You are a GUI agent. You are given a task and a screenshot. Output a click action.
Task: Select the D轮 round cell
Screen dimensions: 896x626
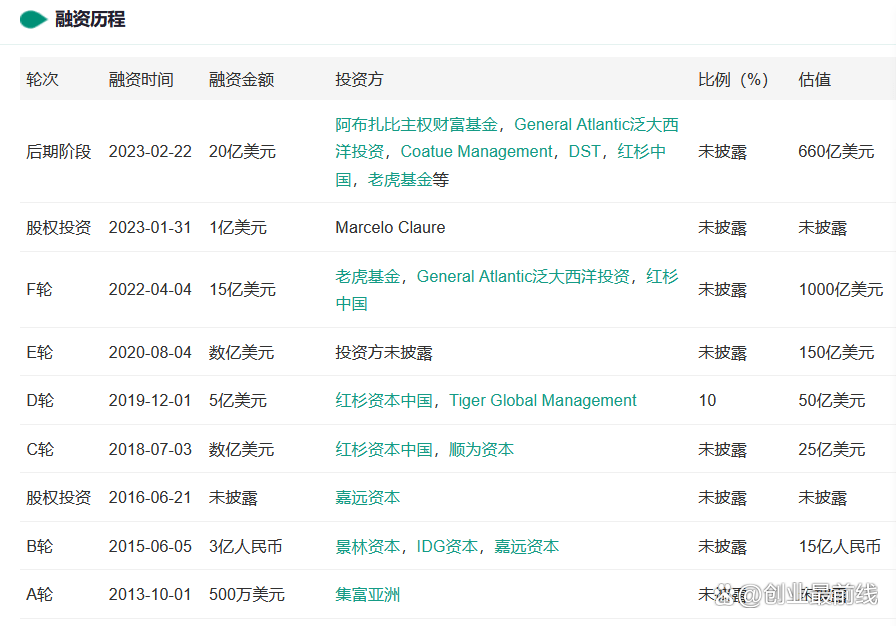(x=40, y=400)
